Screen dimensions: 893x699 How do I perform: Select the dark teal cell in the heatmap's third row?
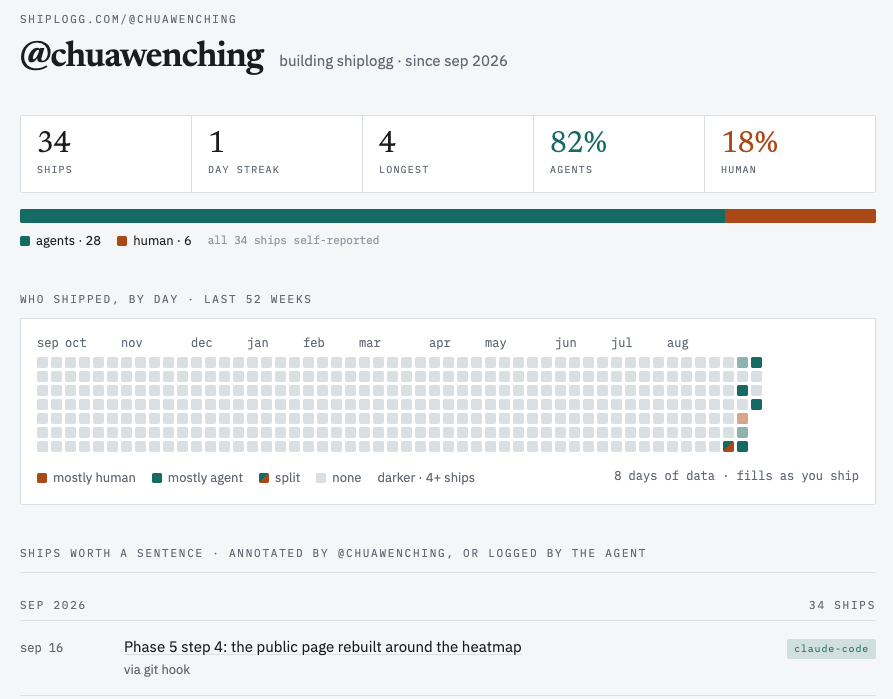(x=742, y=391)
